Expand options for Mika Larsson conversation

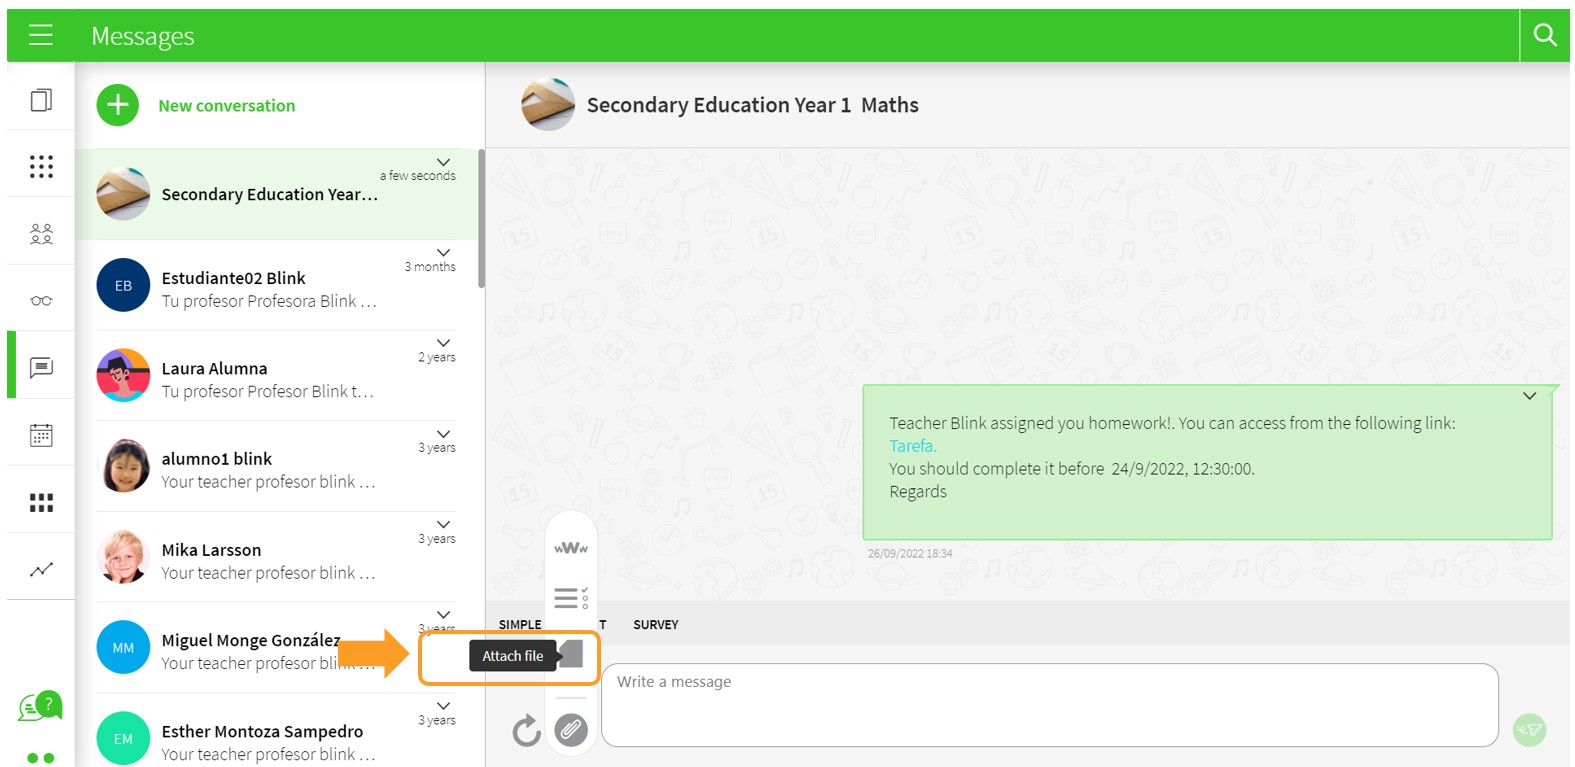pos(443,525)
